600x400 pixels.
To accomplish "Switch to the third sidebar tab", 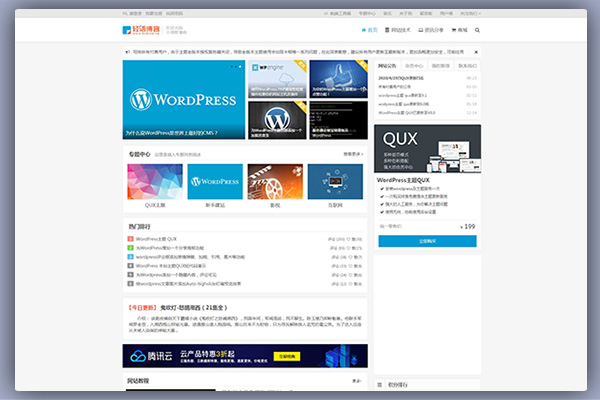I will coord(441,66).
